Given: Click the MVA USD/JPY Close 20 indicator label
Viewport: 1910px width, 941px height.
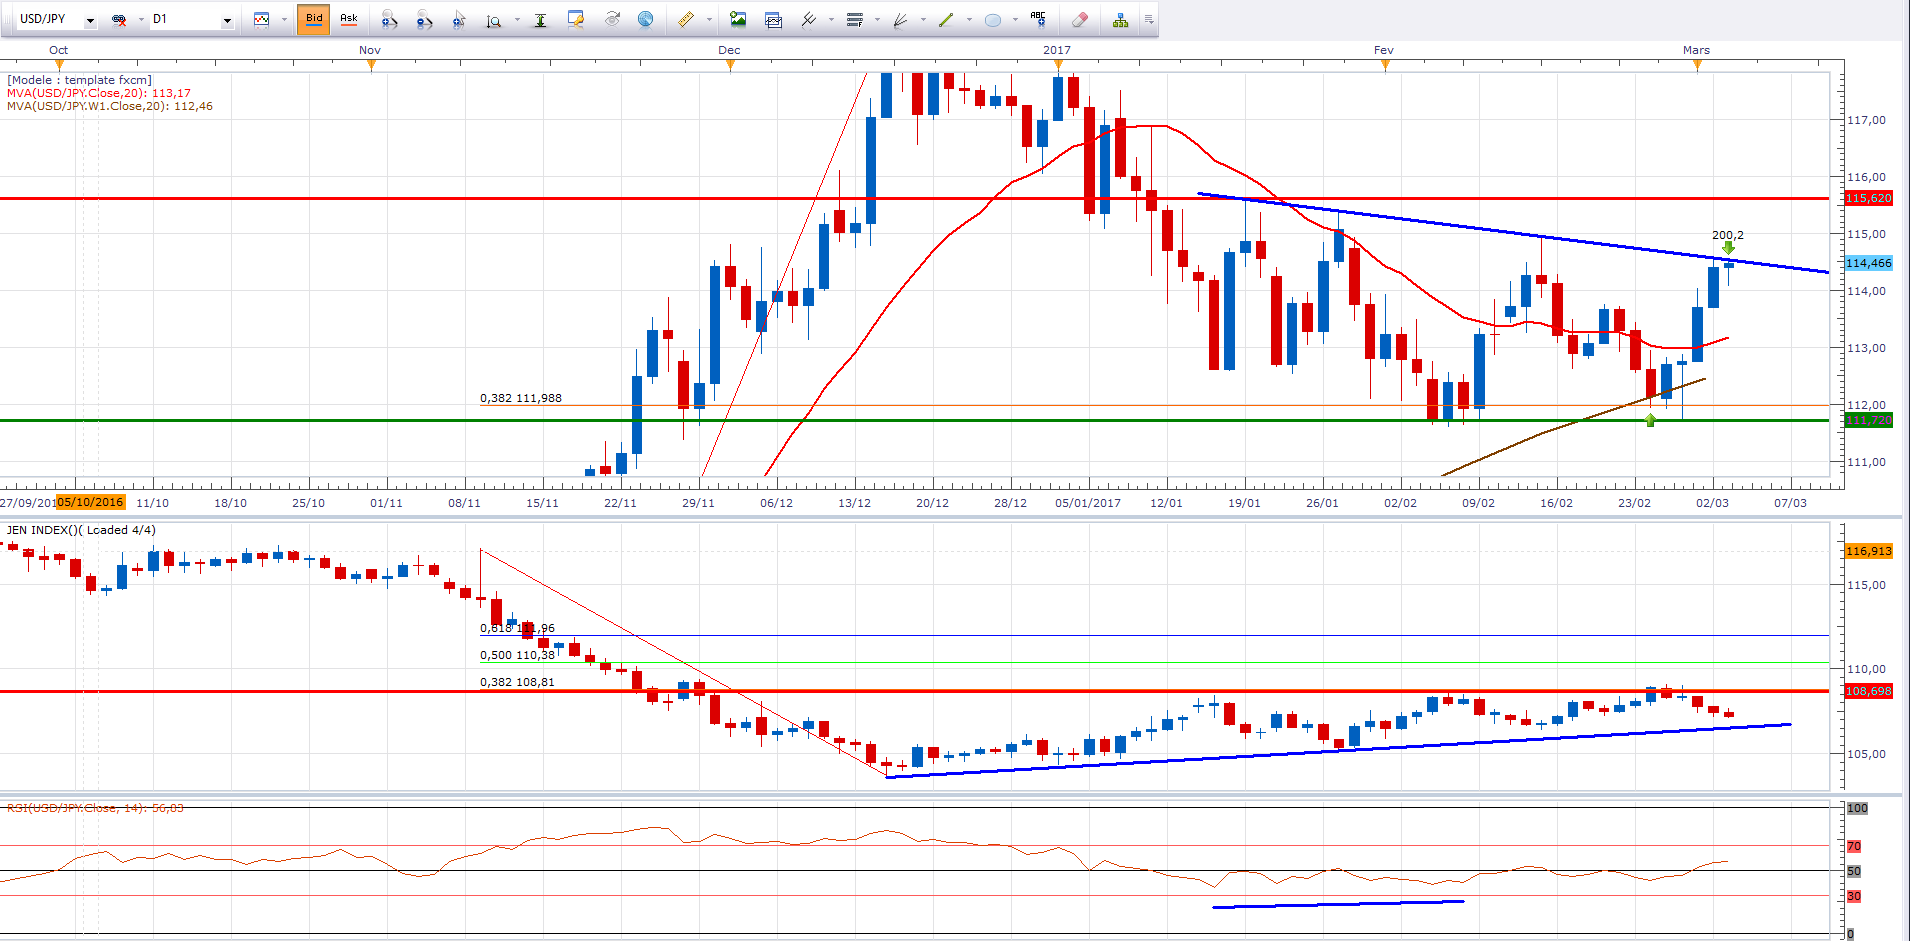Looking at the screenshot, I should coord(98,93).
